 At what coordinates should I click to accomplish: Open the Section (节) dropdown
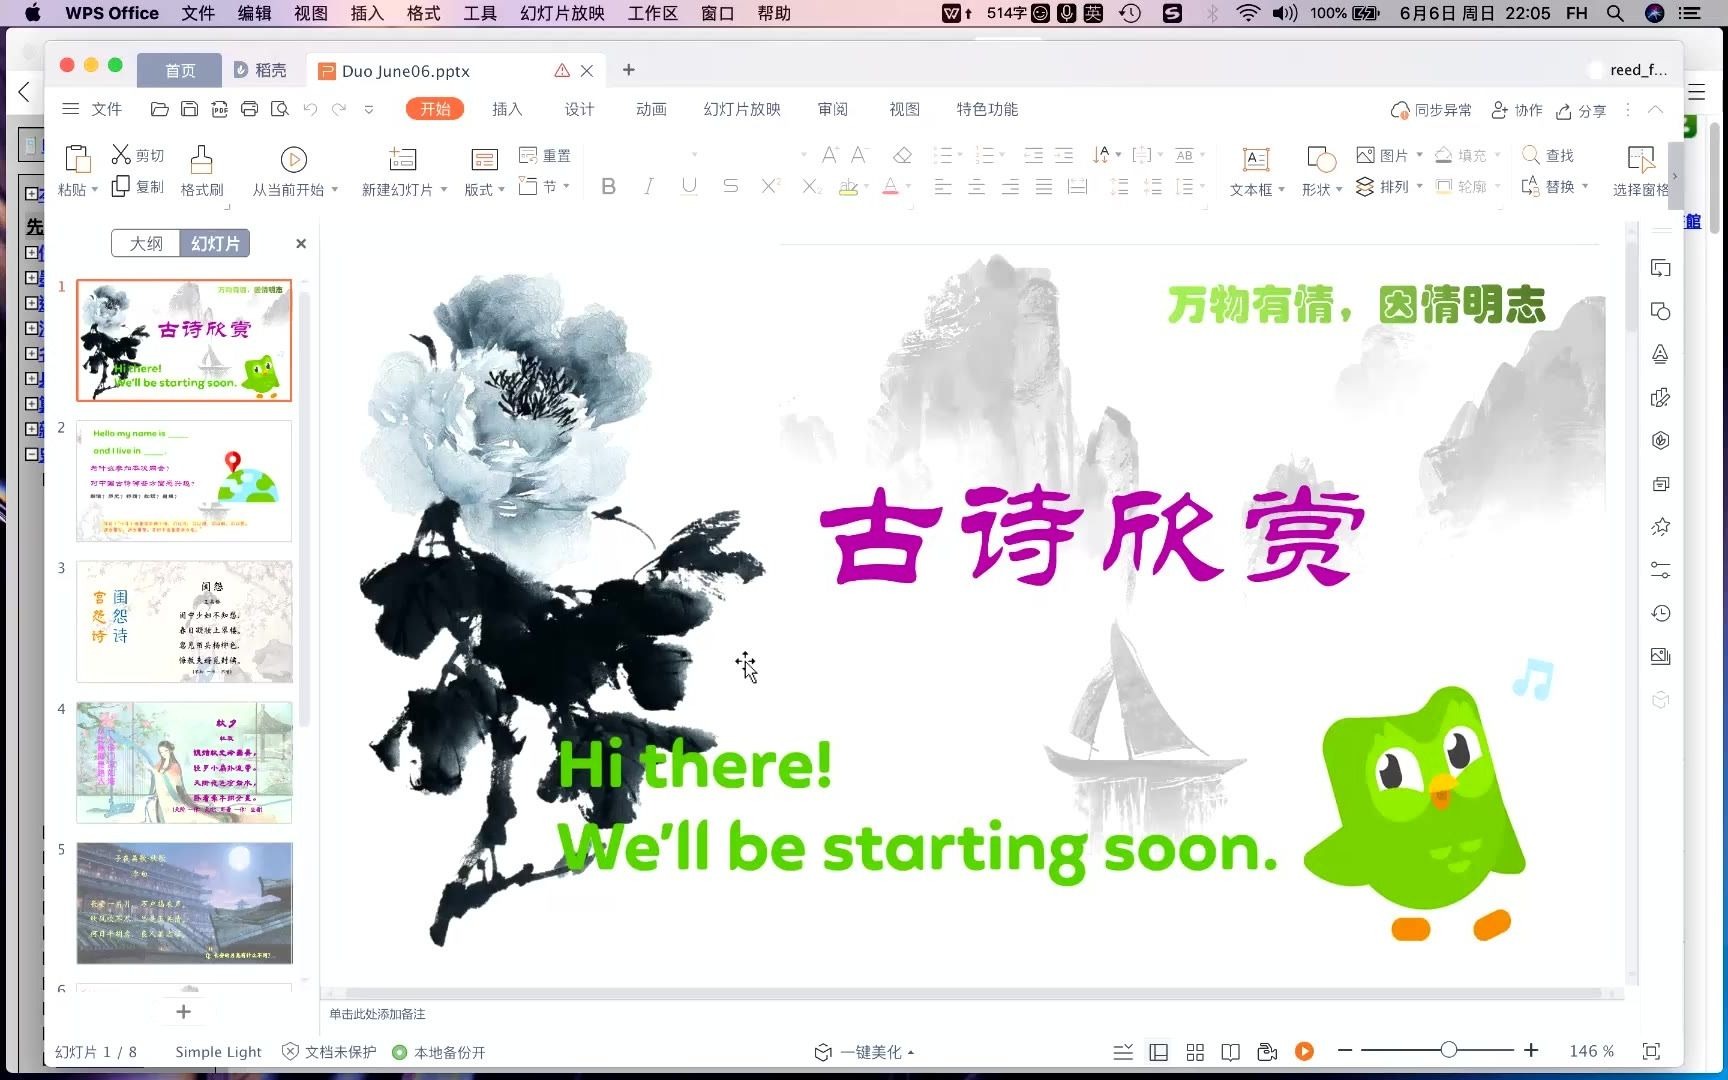point(545,186)
